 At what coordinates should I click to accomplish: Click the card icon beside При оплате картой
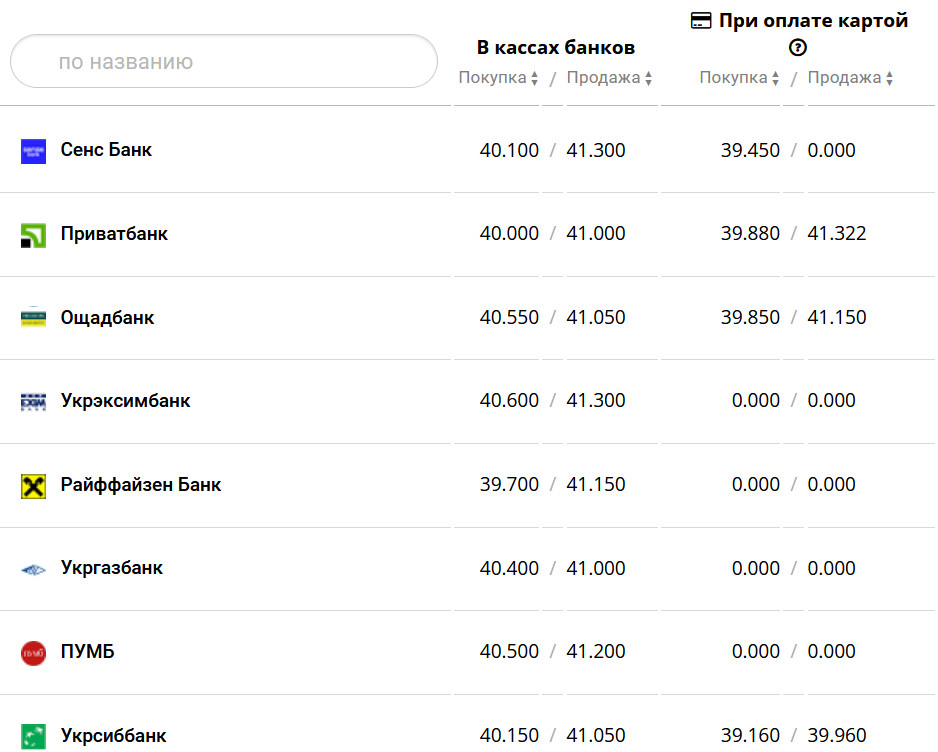[x=701, y=21]
